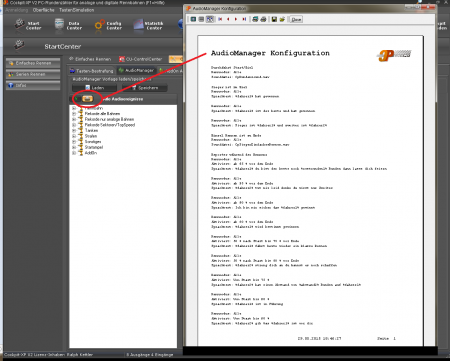Expand the Strafen tree node
Screen dimensions: 450x361
point(74,136)
